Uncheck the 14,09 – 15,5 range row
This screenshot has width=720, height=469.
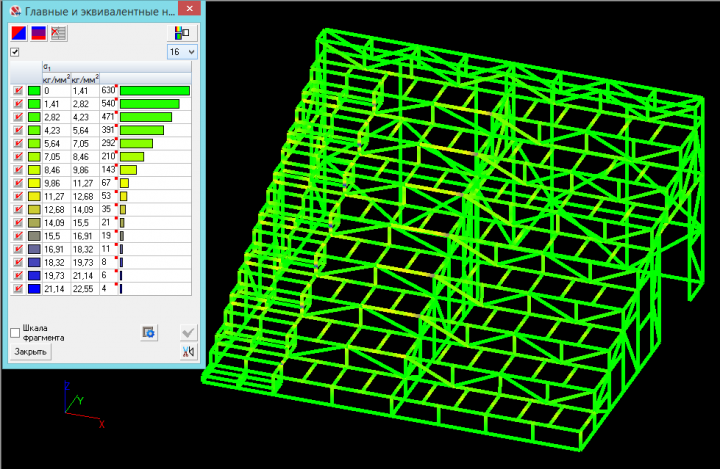[x=18, y=223]
